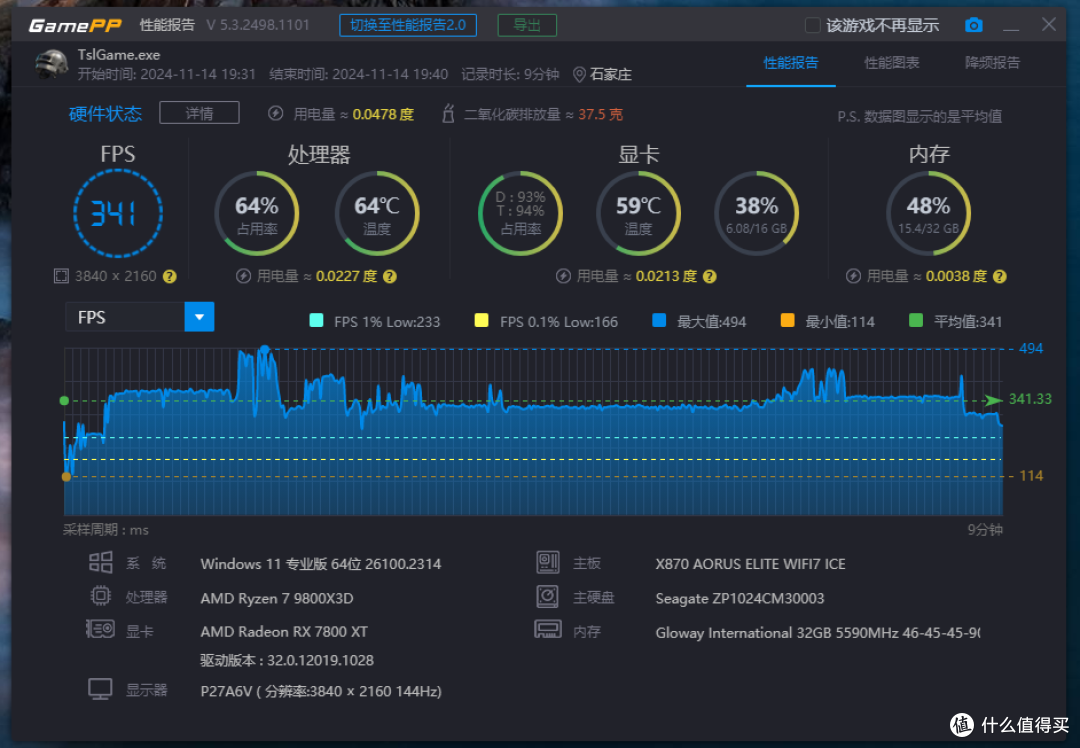Minimize the GamePP report window

pos(1011,28)
